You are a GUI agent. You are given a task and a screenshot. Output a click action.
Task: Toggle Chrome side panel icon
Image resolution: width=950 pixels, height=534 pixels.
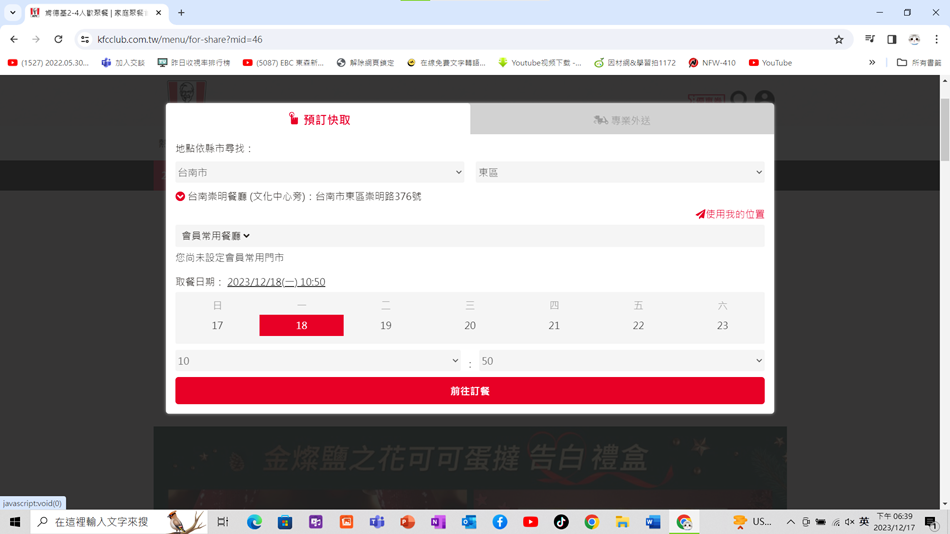[x=892, y=39]
